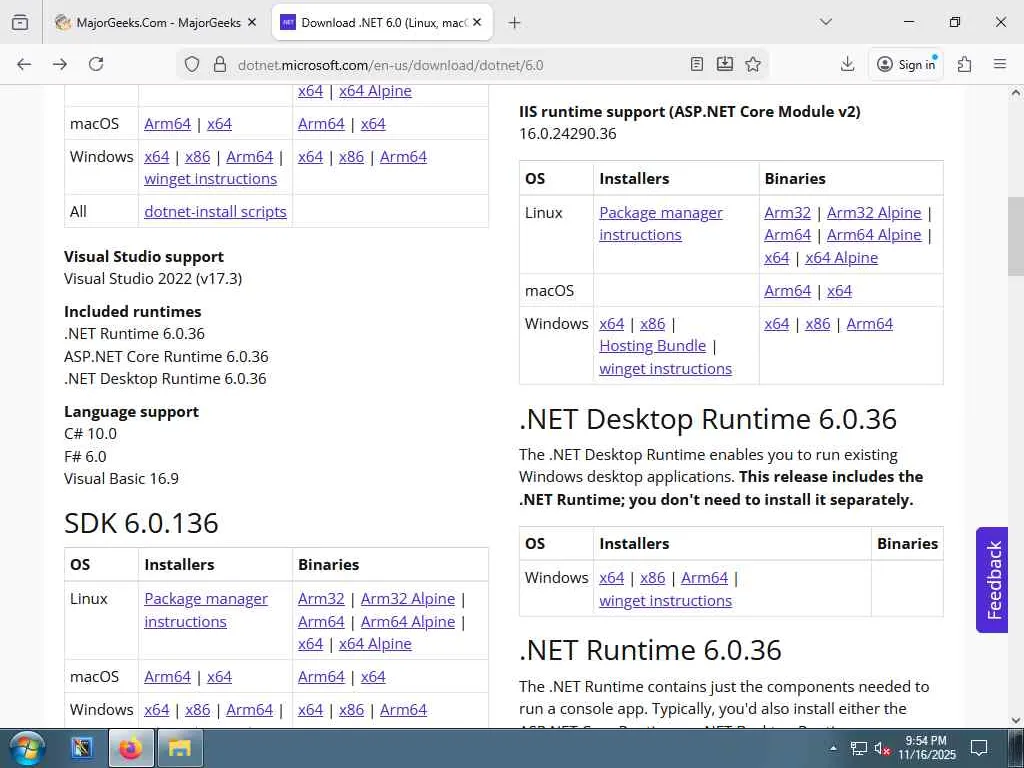This screenshot has width=1024, height=768.
Task: Download SDK 6.0.136 Linux Arm32 binary
Action: pos(321,599)
